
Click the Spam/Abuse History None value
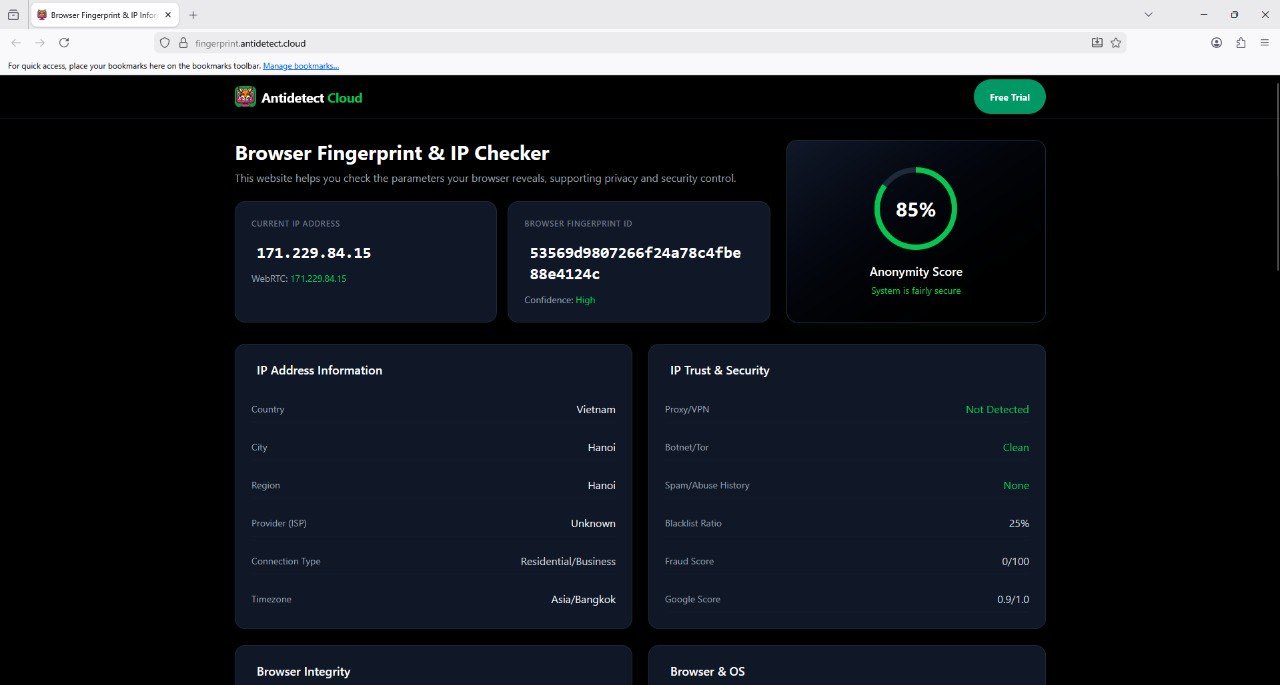click(1016, 485)
